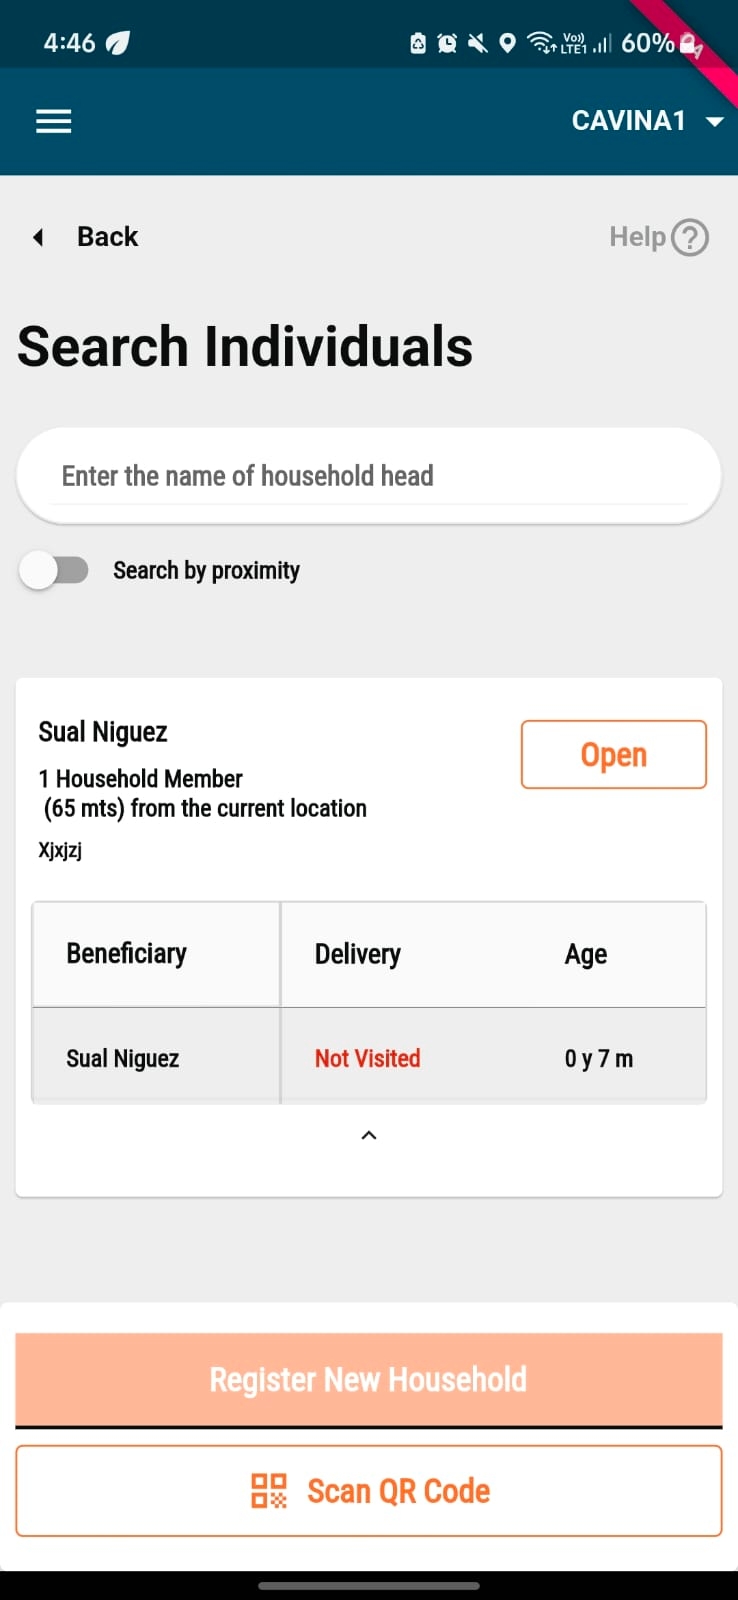
Task: Focus the household head name field
Action: pyautogui.click(x=369, y=476)
